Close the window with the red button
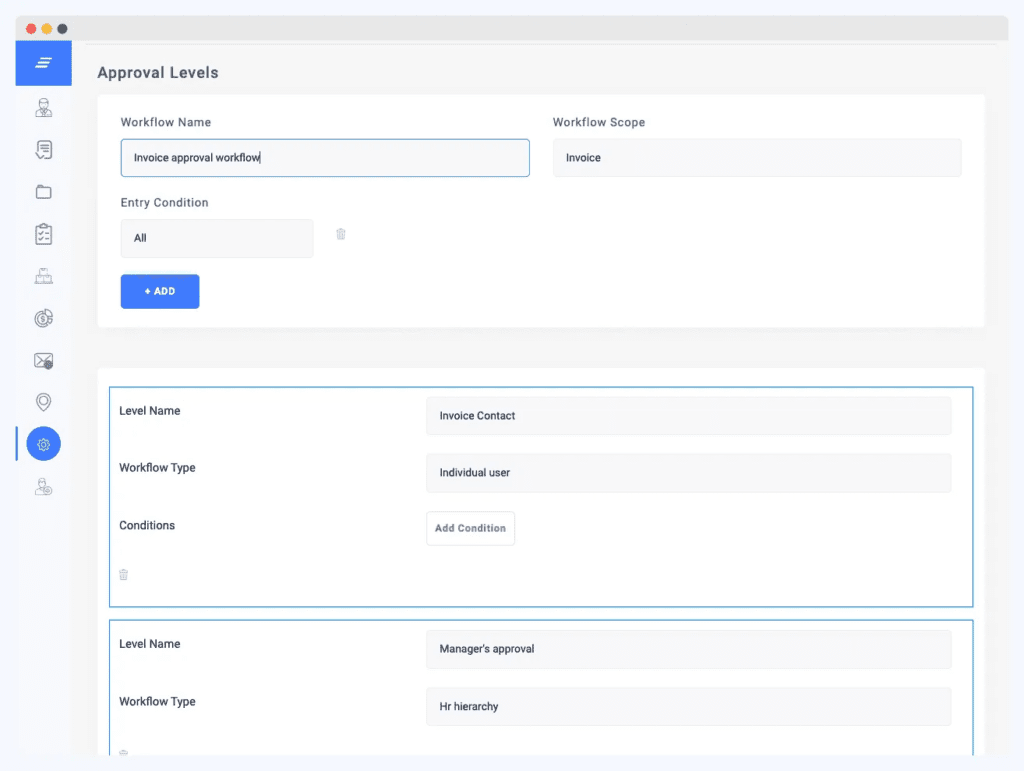1024x771 pixels. click(x=31, y=29)
